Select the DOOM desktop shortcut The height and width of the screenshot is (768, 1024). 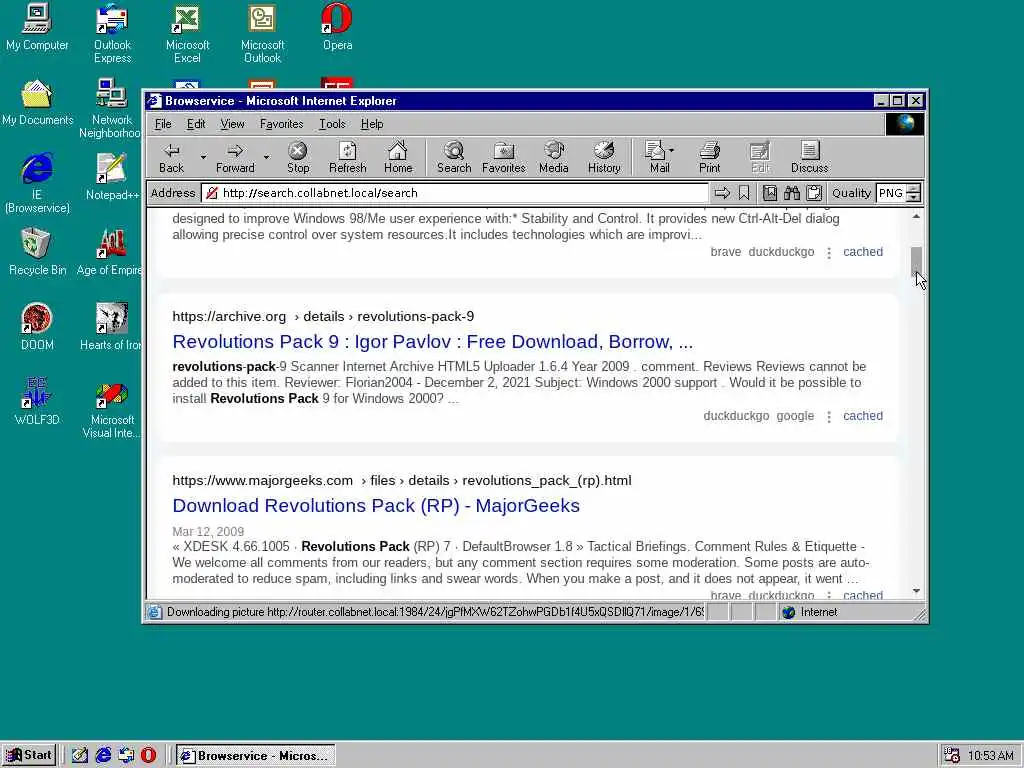(37, 327)
